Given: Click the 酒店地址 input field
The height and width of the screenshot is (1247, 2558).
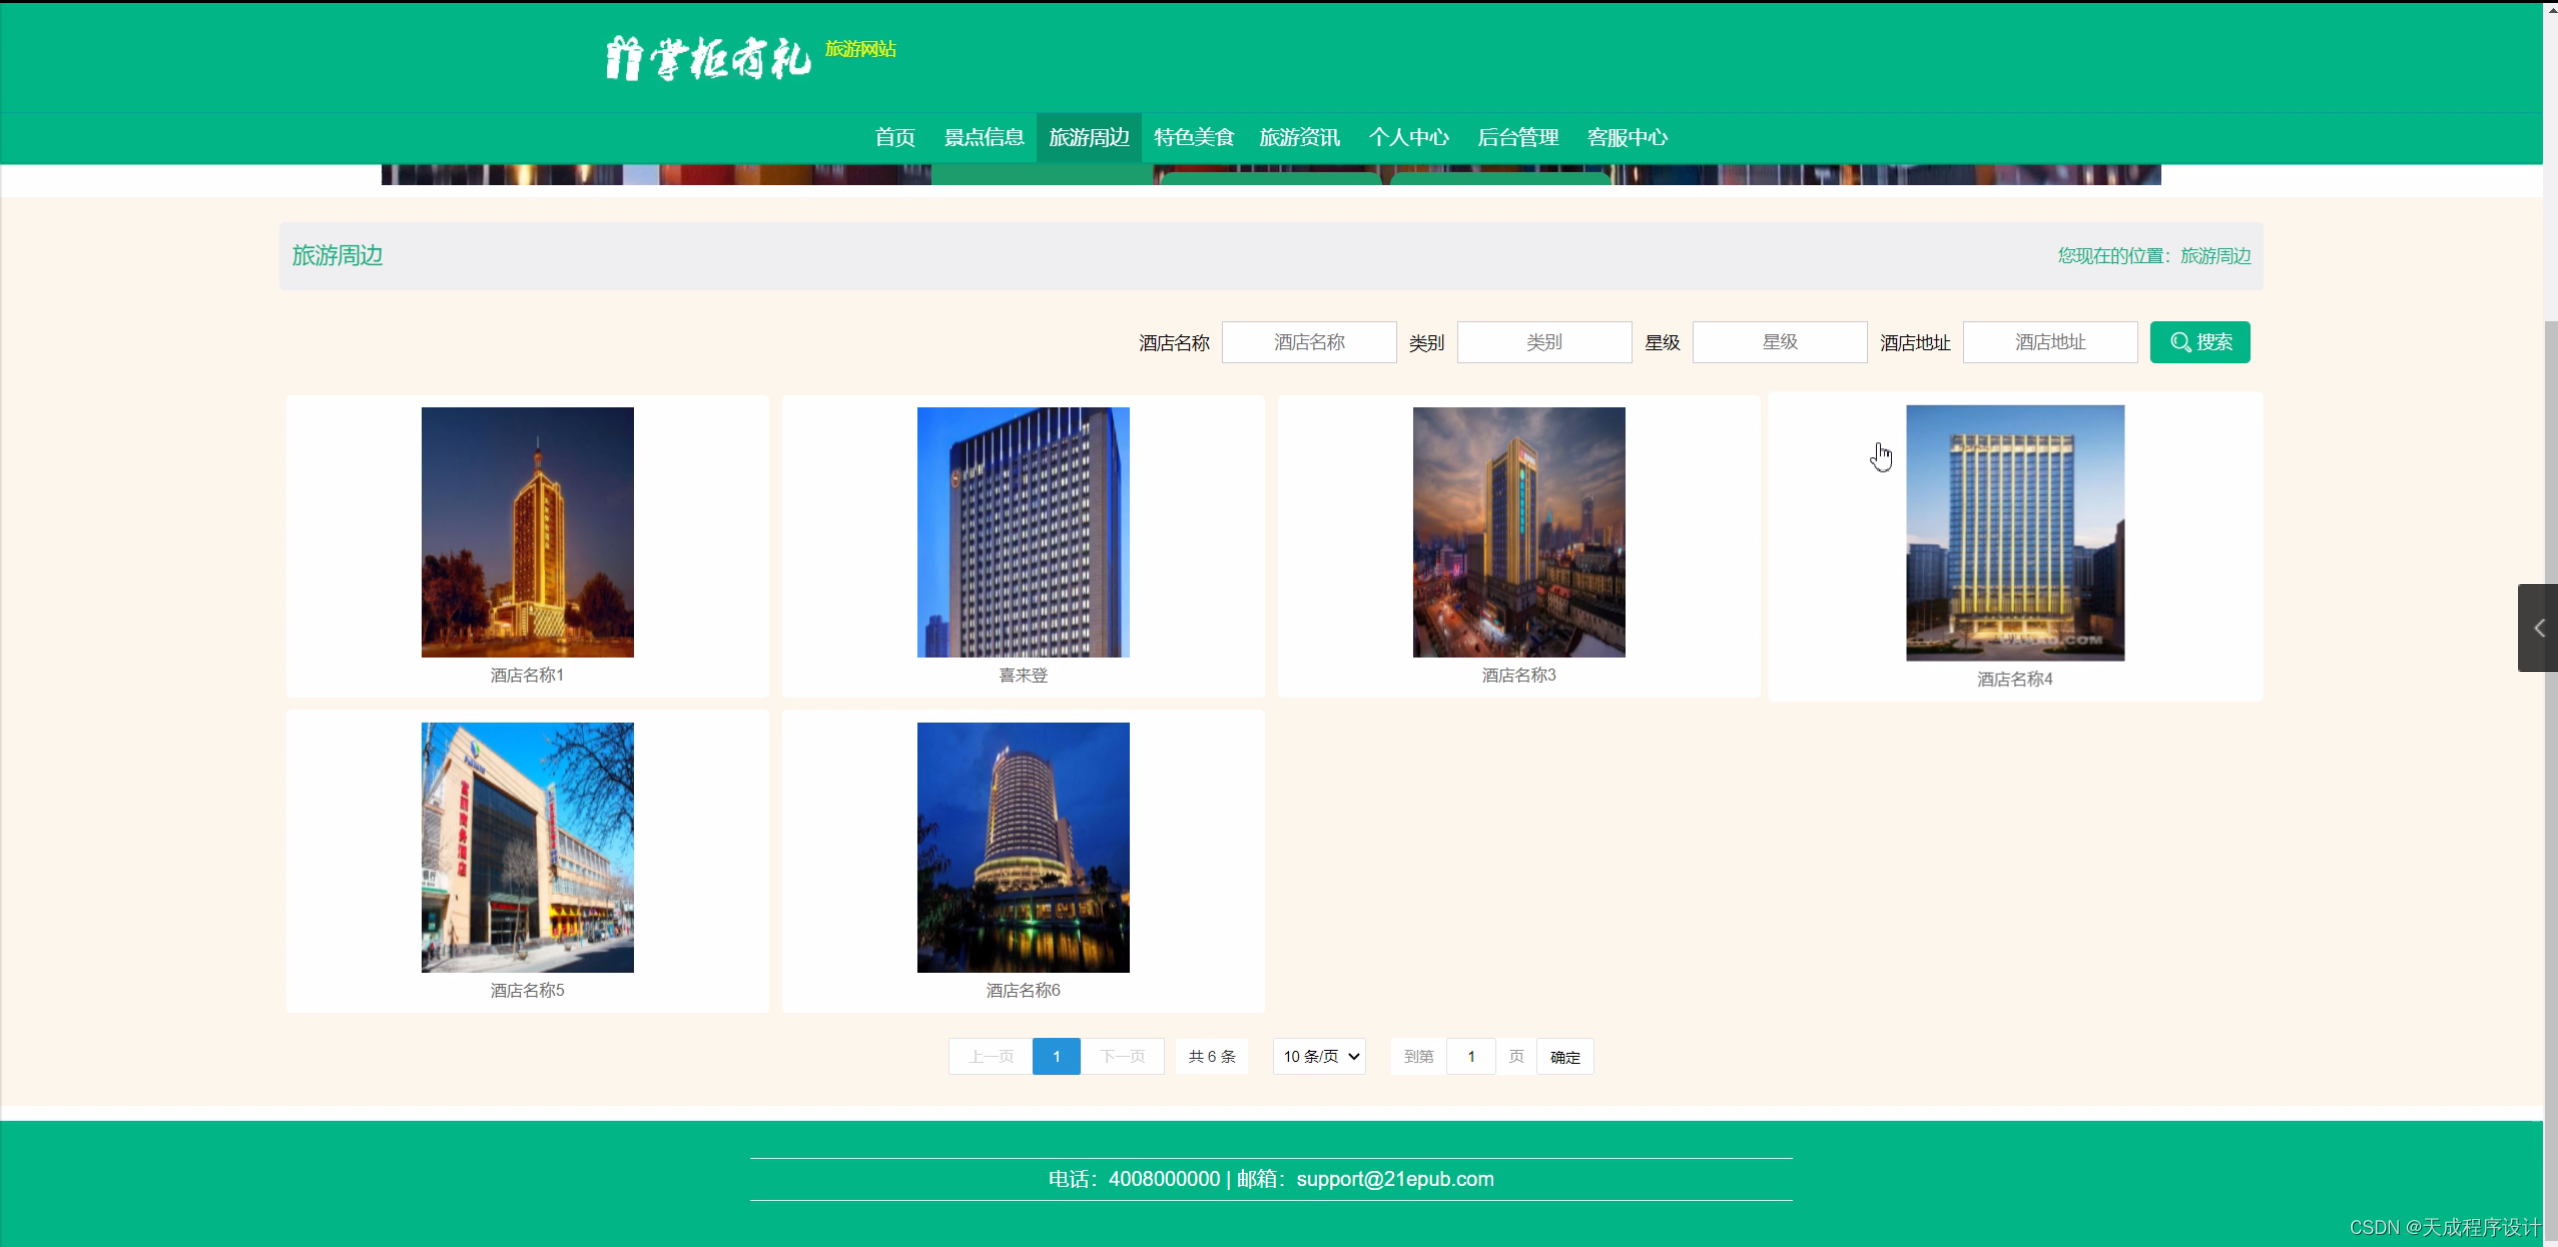Looking at the screenshot, I should click(x=2049, y=342).
